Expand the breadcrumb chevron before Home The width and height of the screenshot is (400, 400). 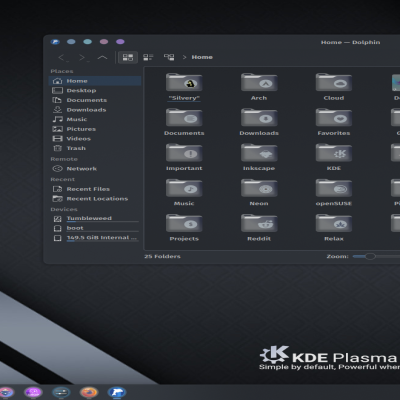184,57
